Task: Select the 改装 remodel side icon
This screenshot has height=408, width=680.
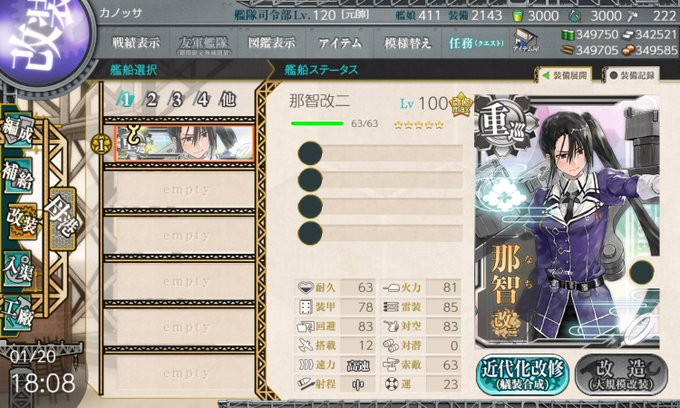Action: point(22,222)
